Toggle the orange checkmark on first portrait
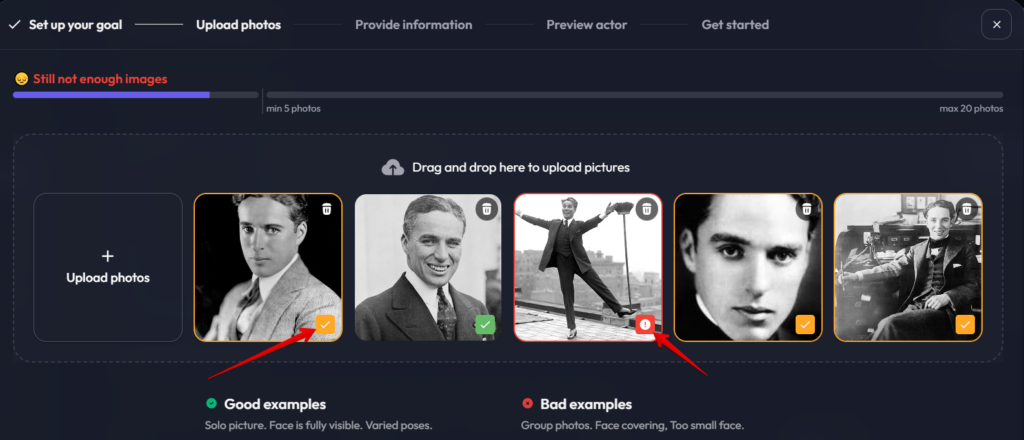 point(325,324)
